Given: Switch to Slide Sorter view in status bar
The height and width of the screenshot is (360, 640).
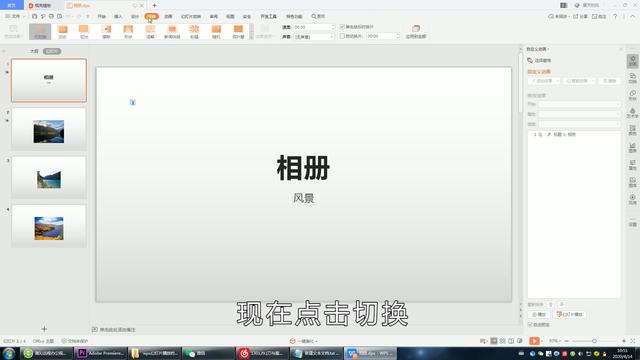Looking at the screenshot, I should 502,341.
